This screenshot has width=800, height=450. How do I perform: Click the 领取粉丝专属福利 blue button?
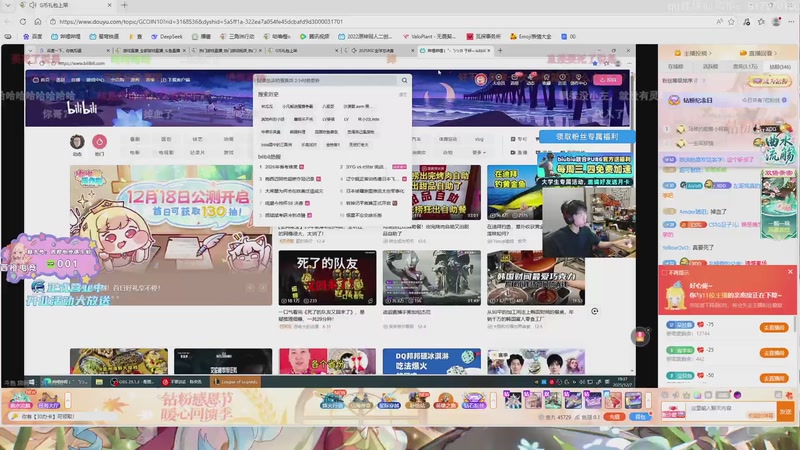point(587,137)
